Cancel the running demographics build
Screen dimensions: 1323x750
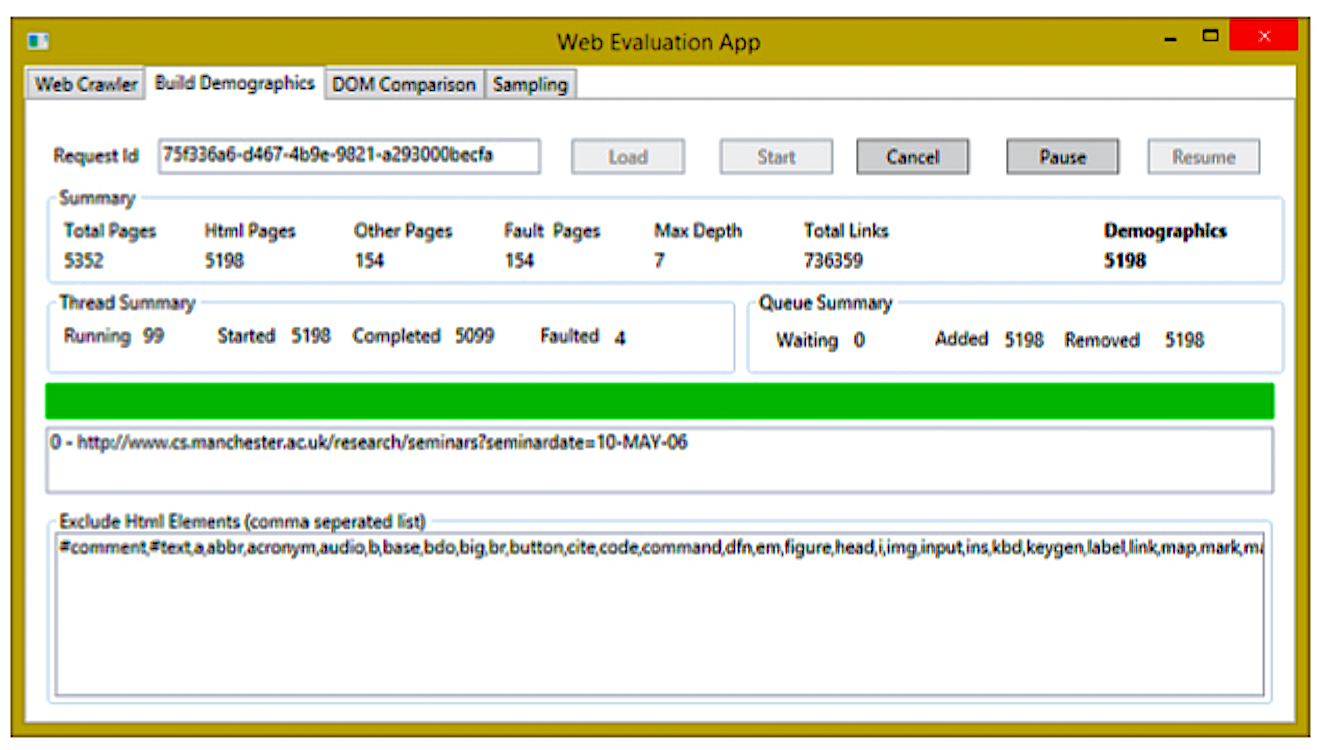(x=912, y=157)
